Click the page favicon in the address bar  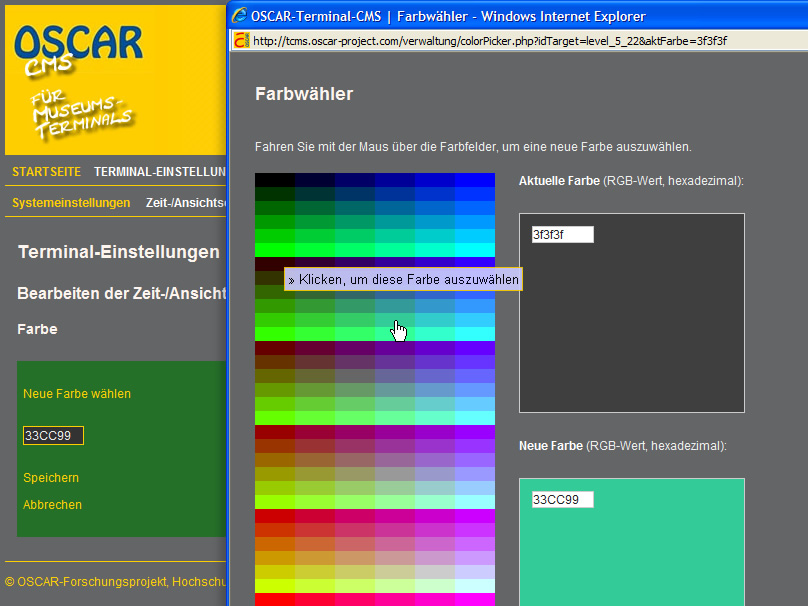241,41
